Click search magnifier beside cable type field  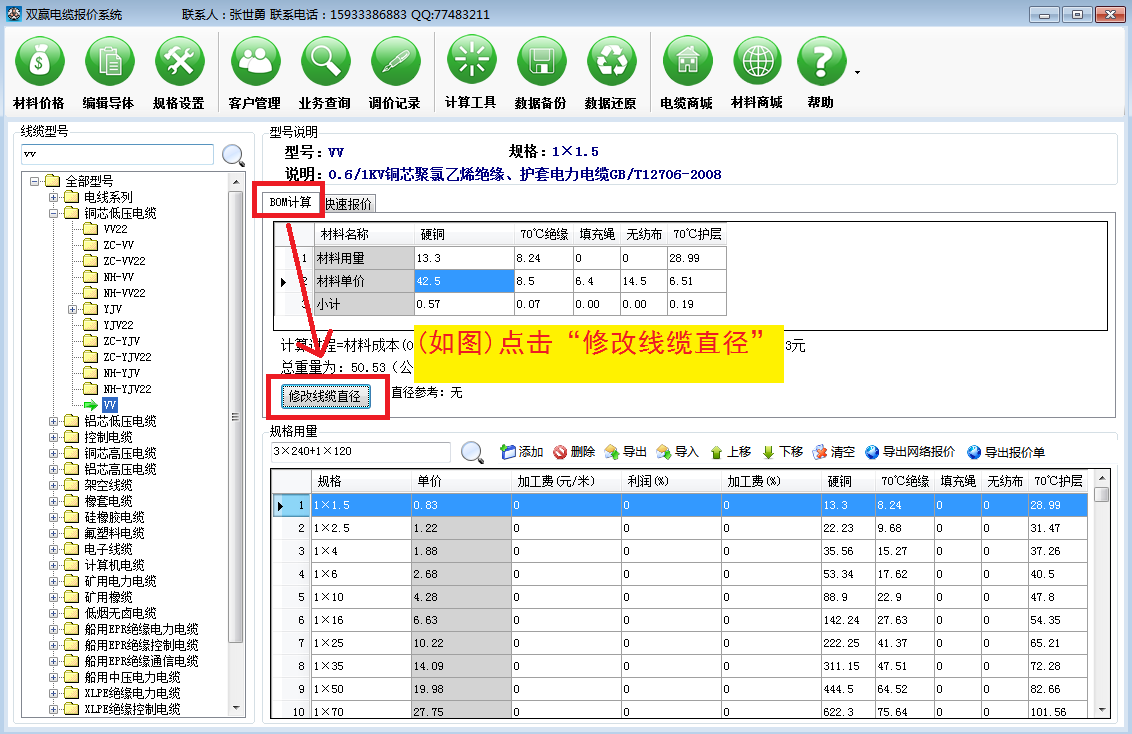tap(233, 155)
